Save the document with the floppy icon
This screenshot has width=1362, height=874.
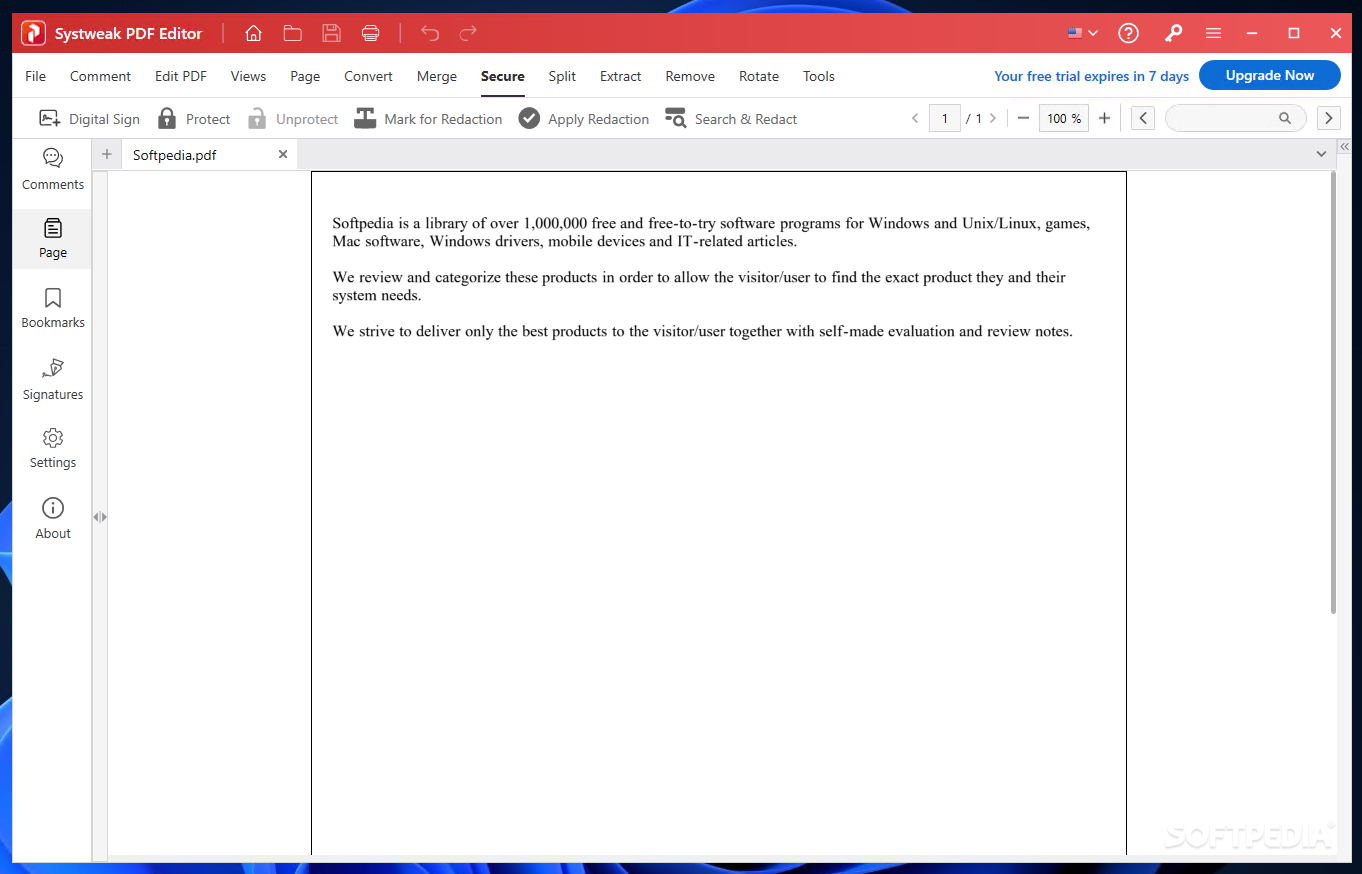[x=331, y=33]
